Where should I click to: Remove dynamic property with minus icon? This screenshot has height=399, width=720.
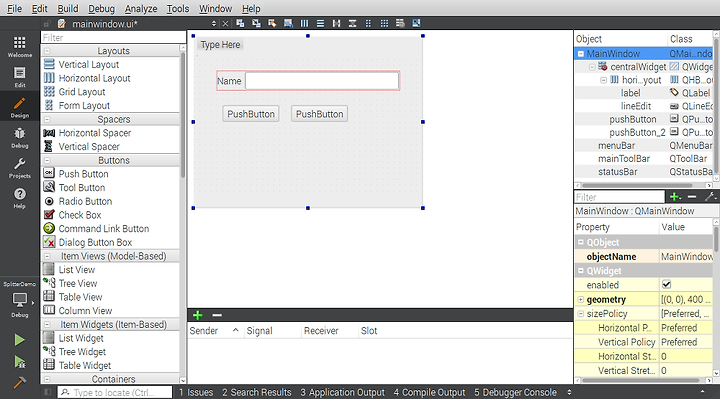[692, 197]
